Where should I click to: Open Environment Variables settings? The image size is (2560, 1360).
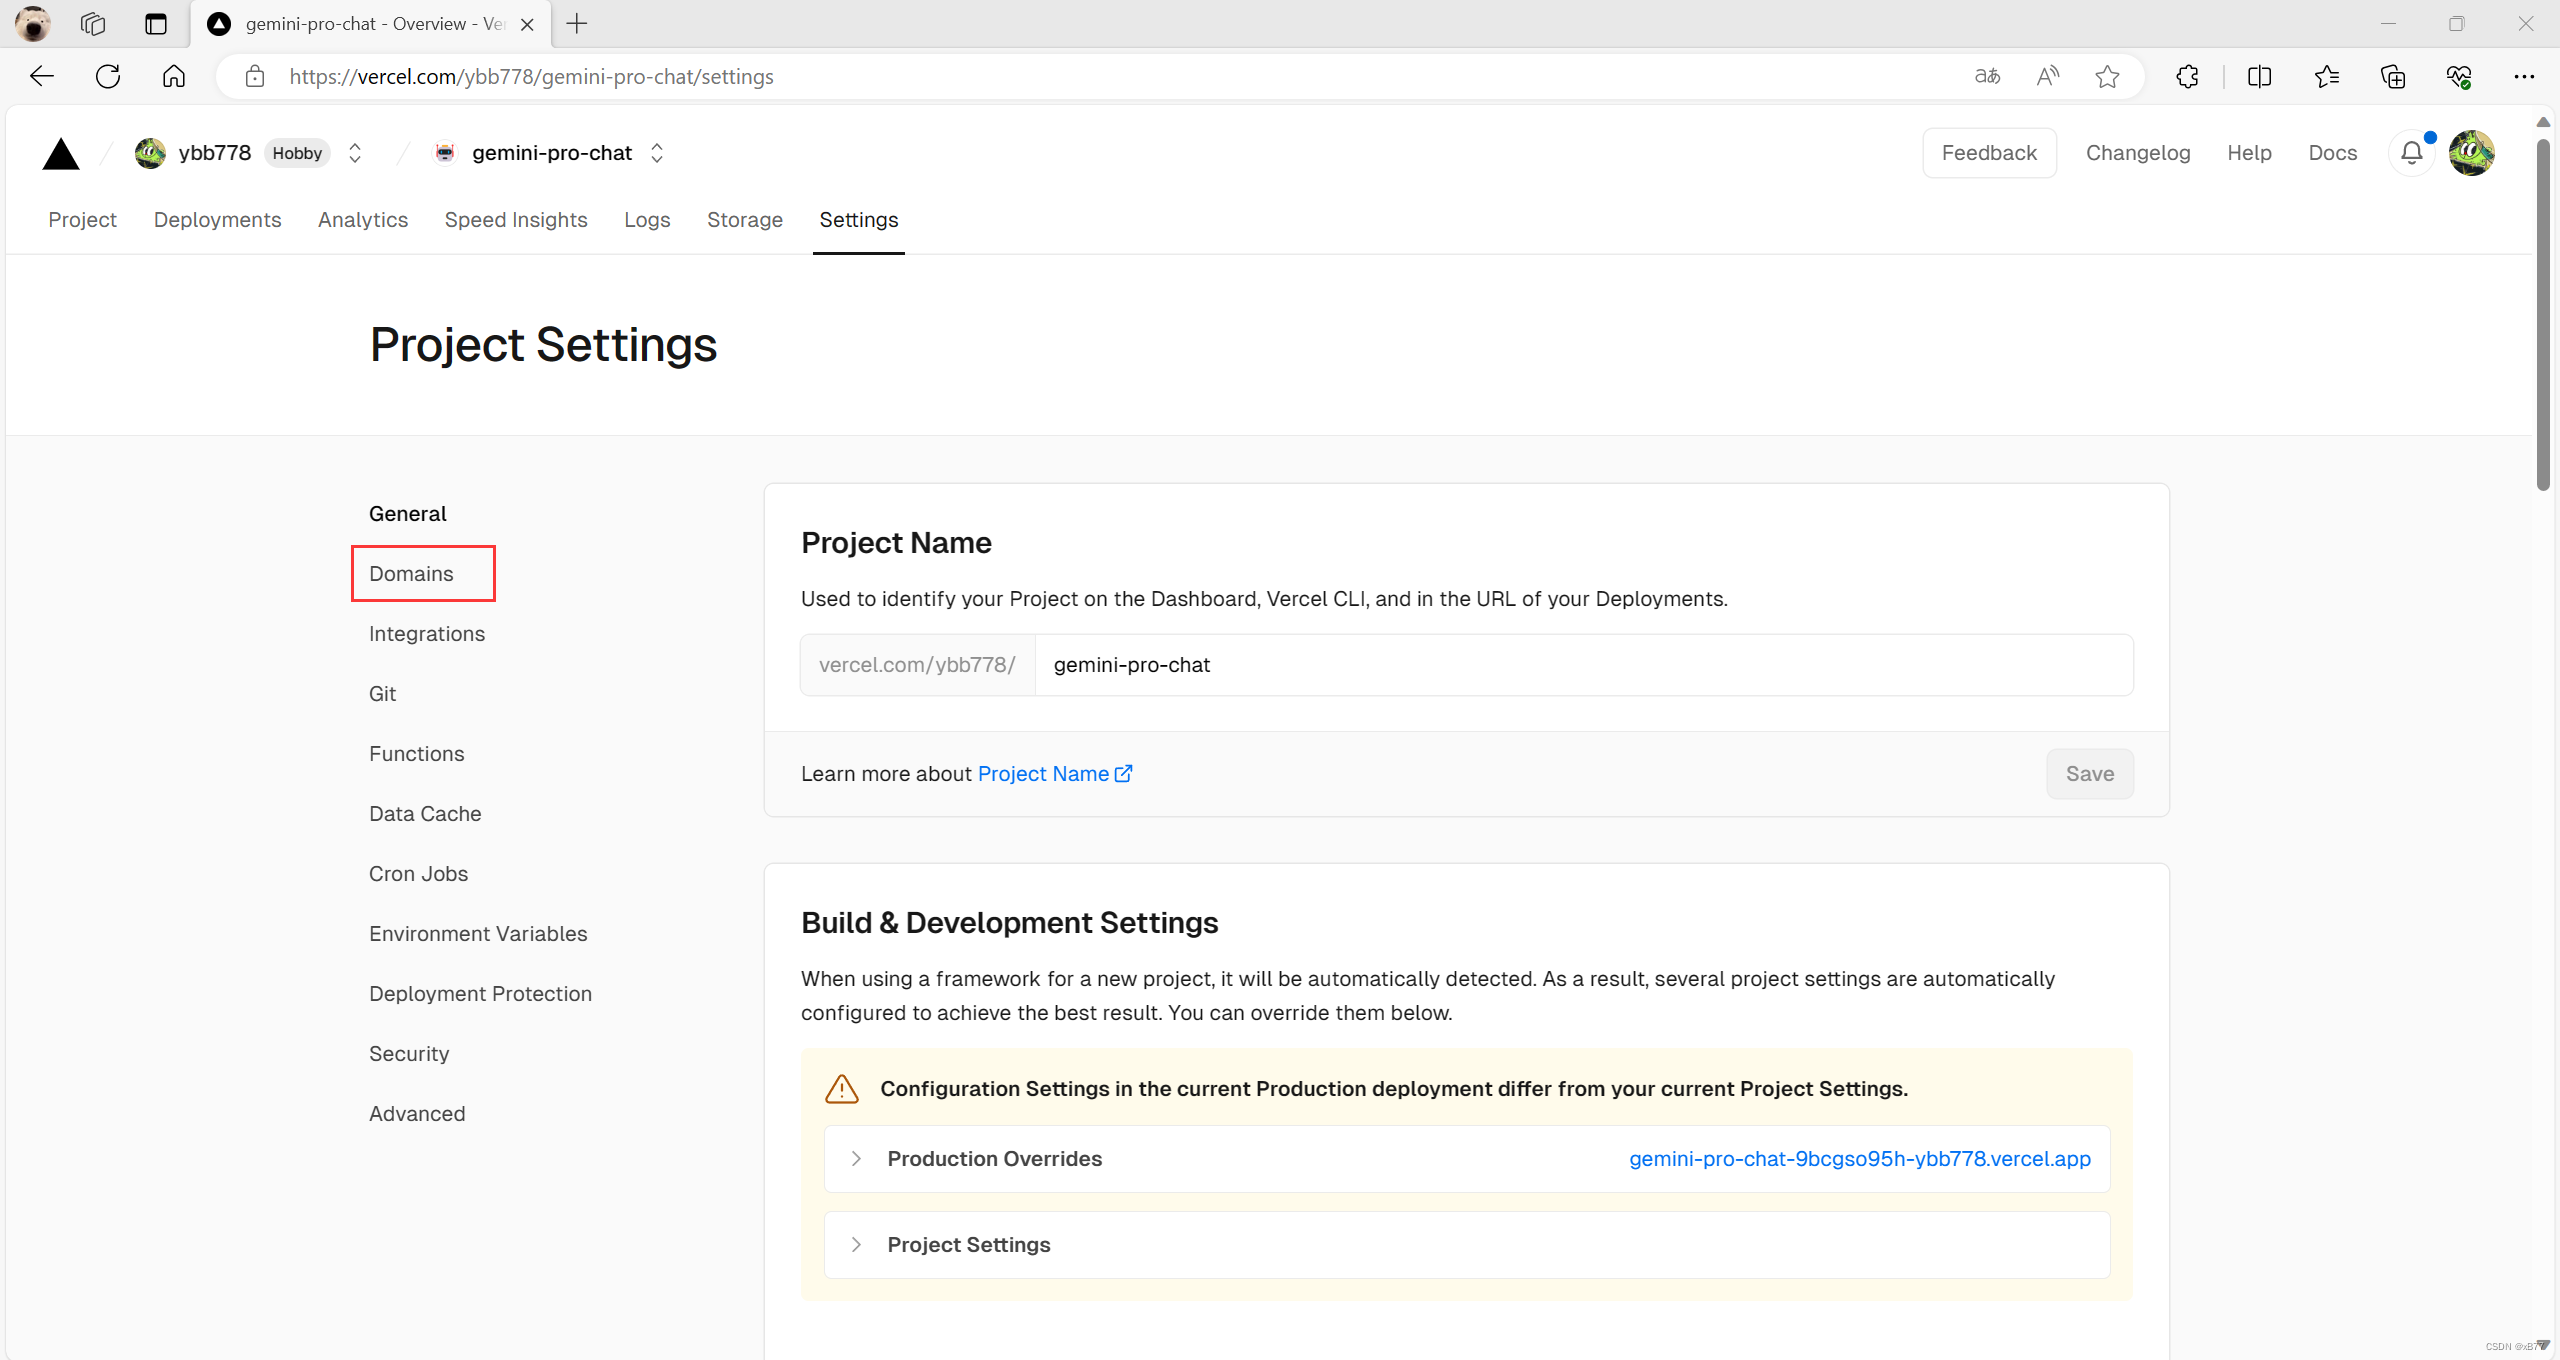tap(478, 933)
